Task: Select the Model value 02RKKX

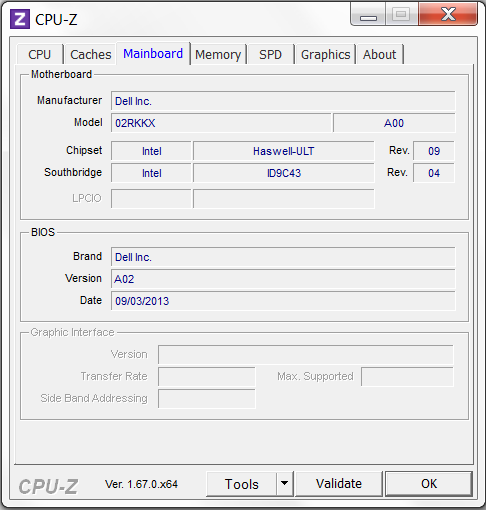Action: (221, 123)
